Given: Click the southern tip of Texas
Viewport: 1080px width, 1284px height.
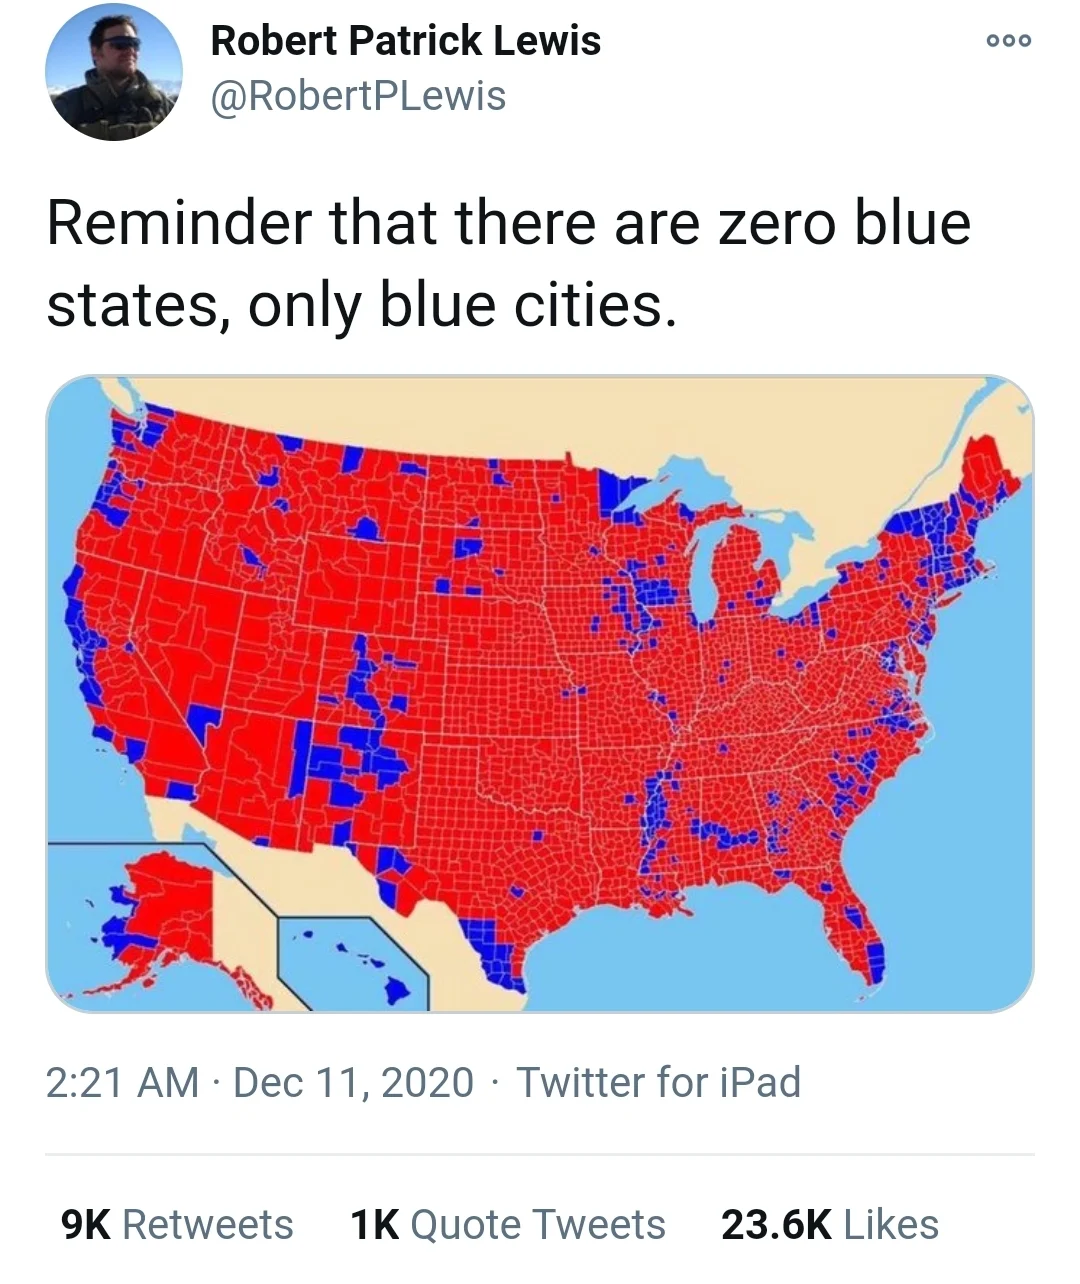Looking at the screenshot, I should [x=498, y=961].
